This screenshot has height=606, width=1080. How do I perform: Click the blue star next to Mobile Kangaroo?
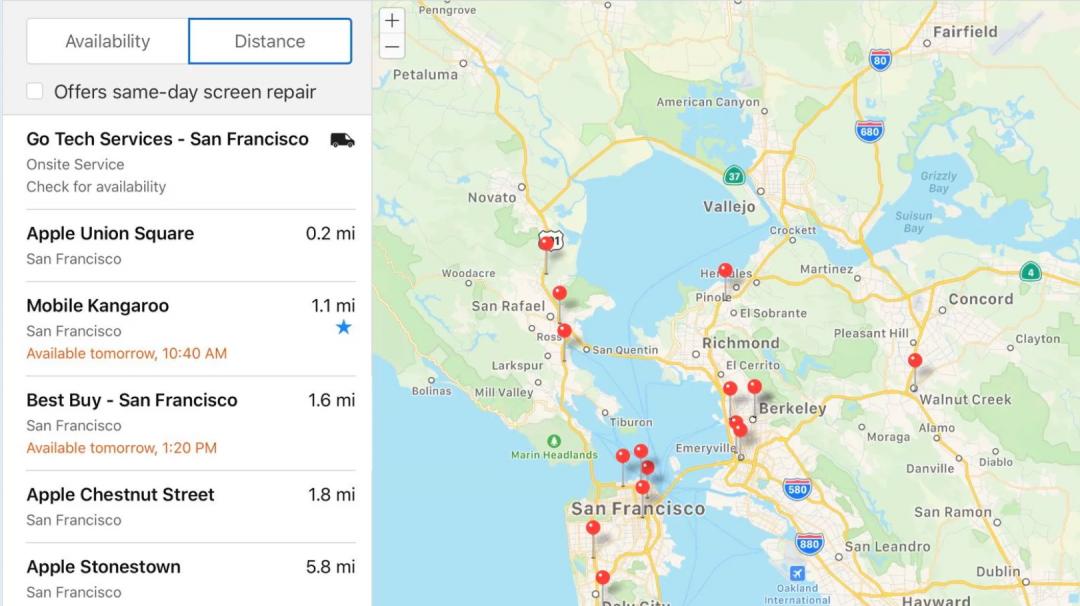point(343,327)
